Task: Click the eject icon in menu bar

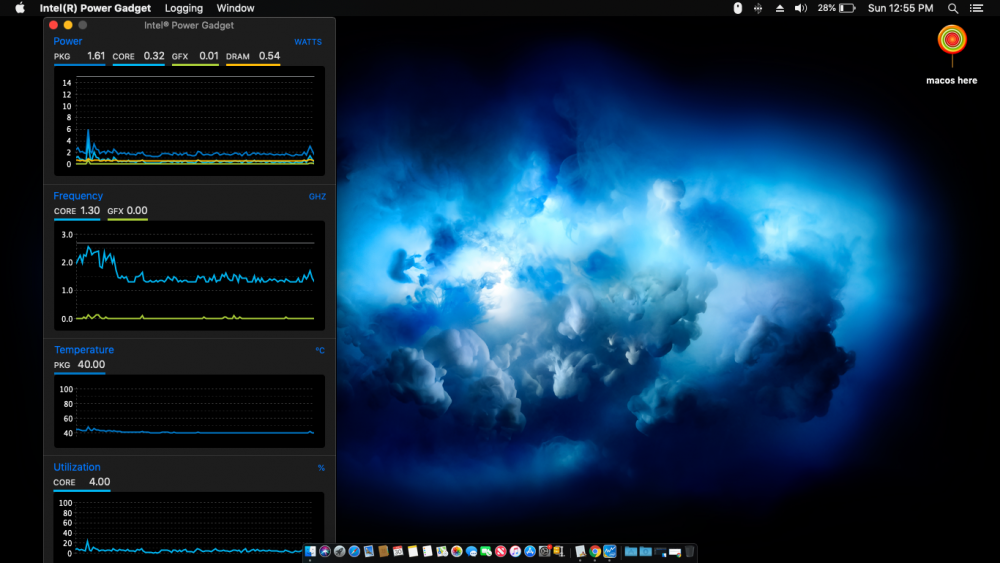Action: pyautogui.click(x=779, y=8)
